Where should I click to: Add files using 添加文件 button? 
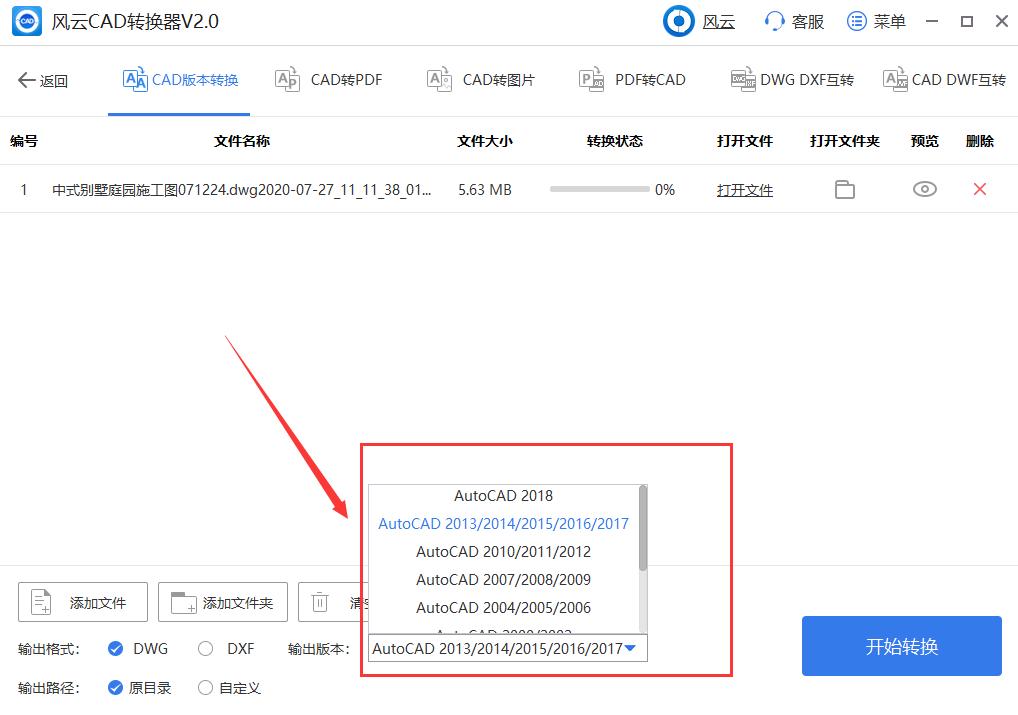tap(82, 601)
